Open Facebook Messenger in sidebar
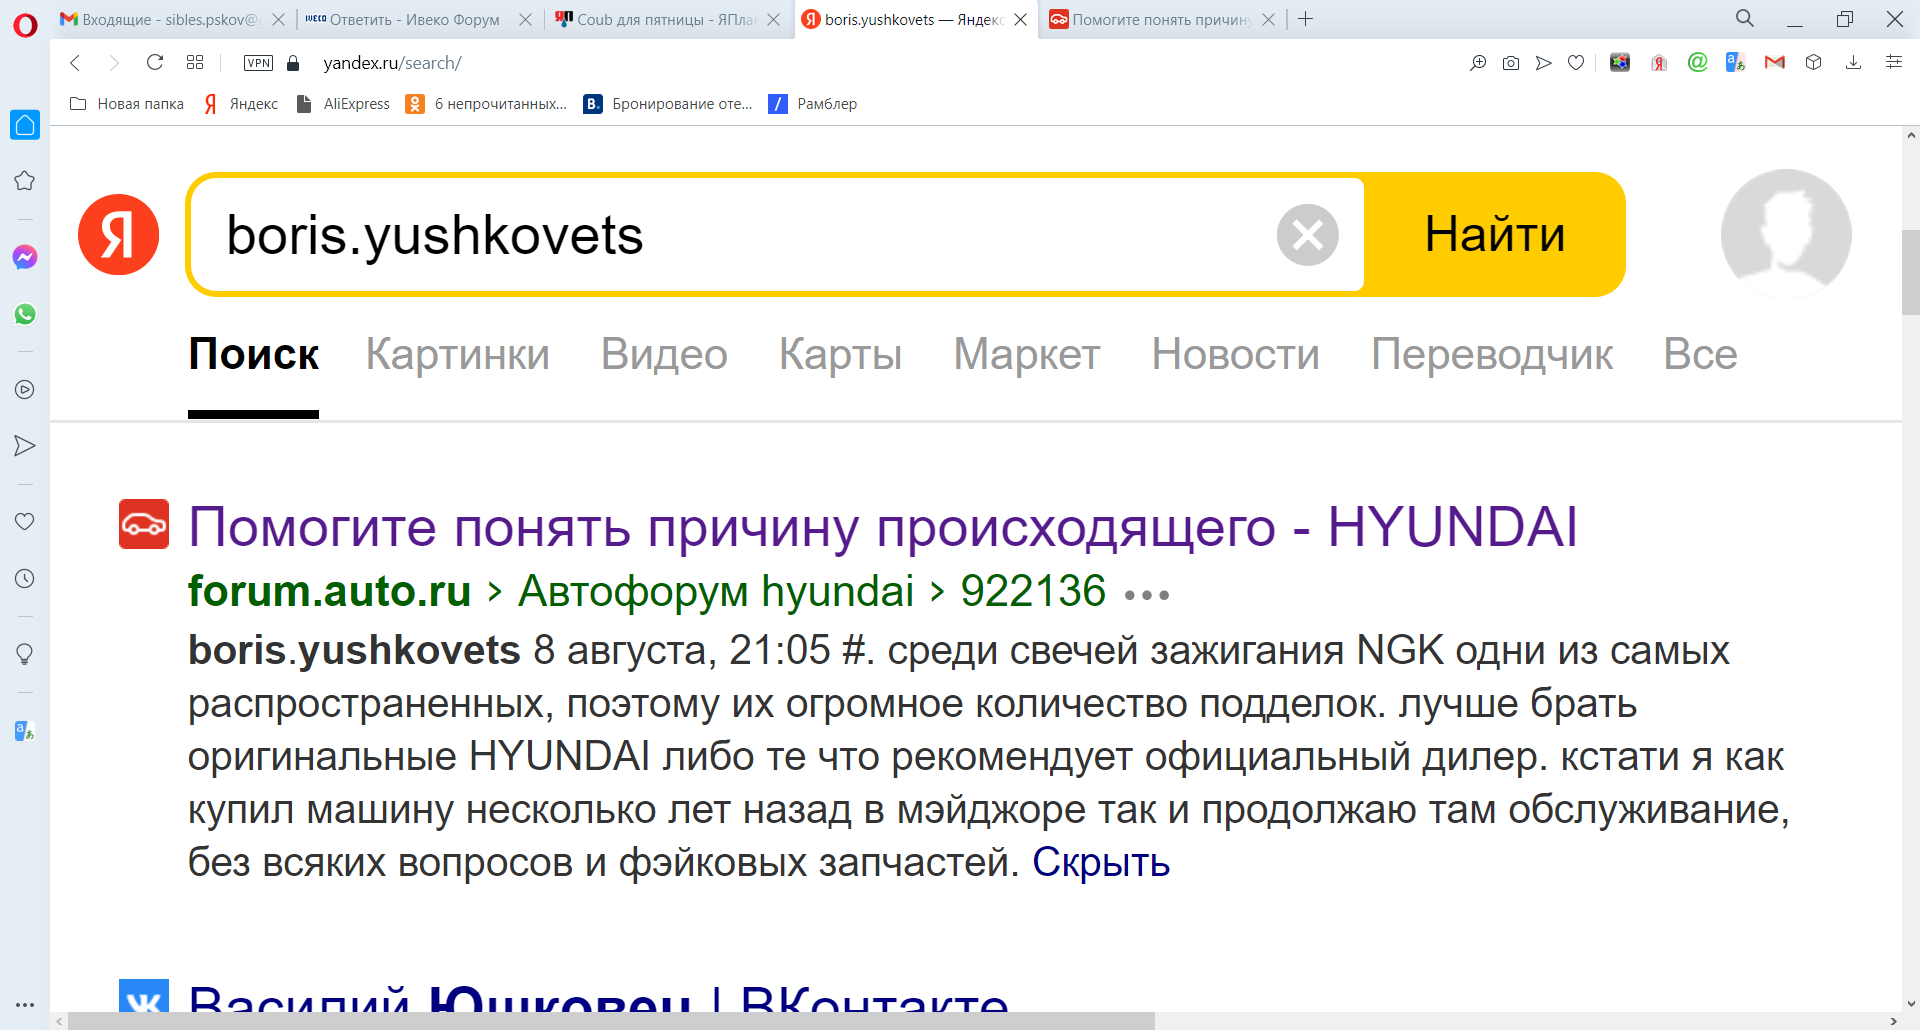 (x=25, y=257)
